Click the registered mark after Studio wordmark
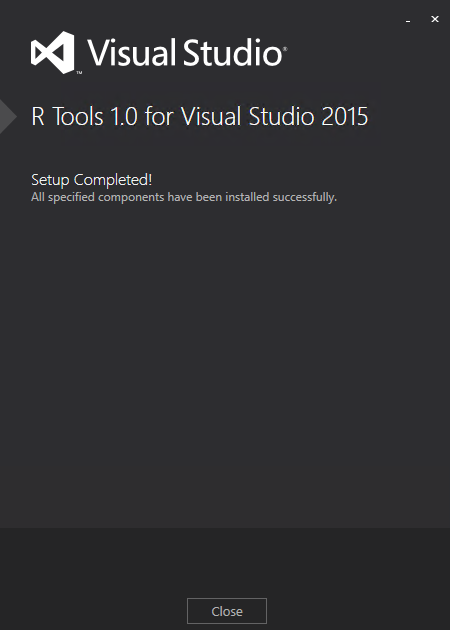450x630 pixels. 285,49
